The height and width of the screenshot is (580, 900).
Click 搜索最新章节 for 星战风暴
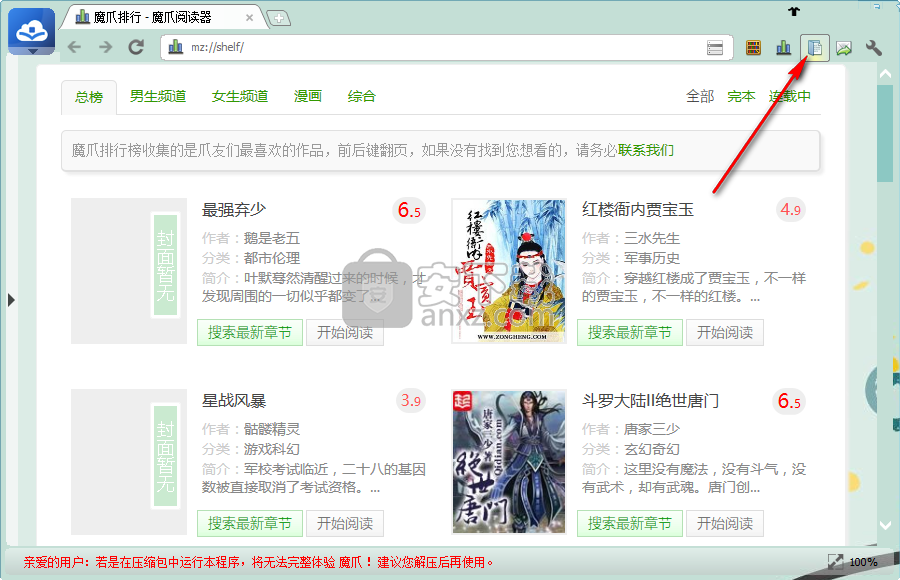(x=250, y=523)
